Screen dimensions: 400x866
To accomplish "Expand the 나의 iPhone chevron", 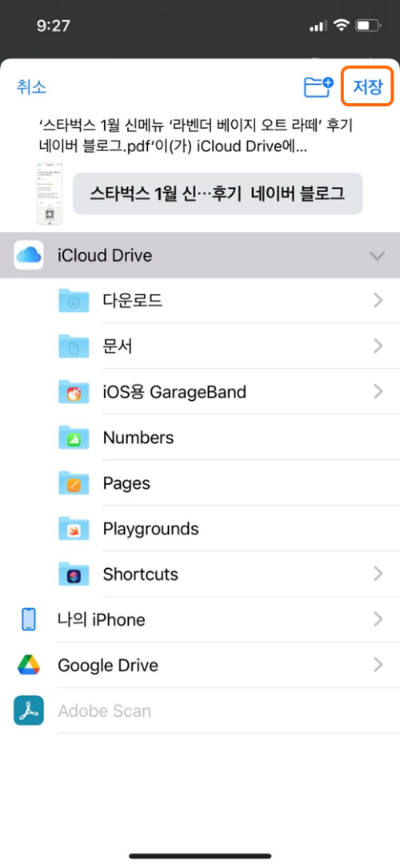I will (x=378, y=619).
